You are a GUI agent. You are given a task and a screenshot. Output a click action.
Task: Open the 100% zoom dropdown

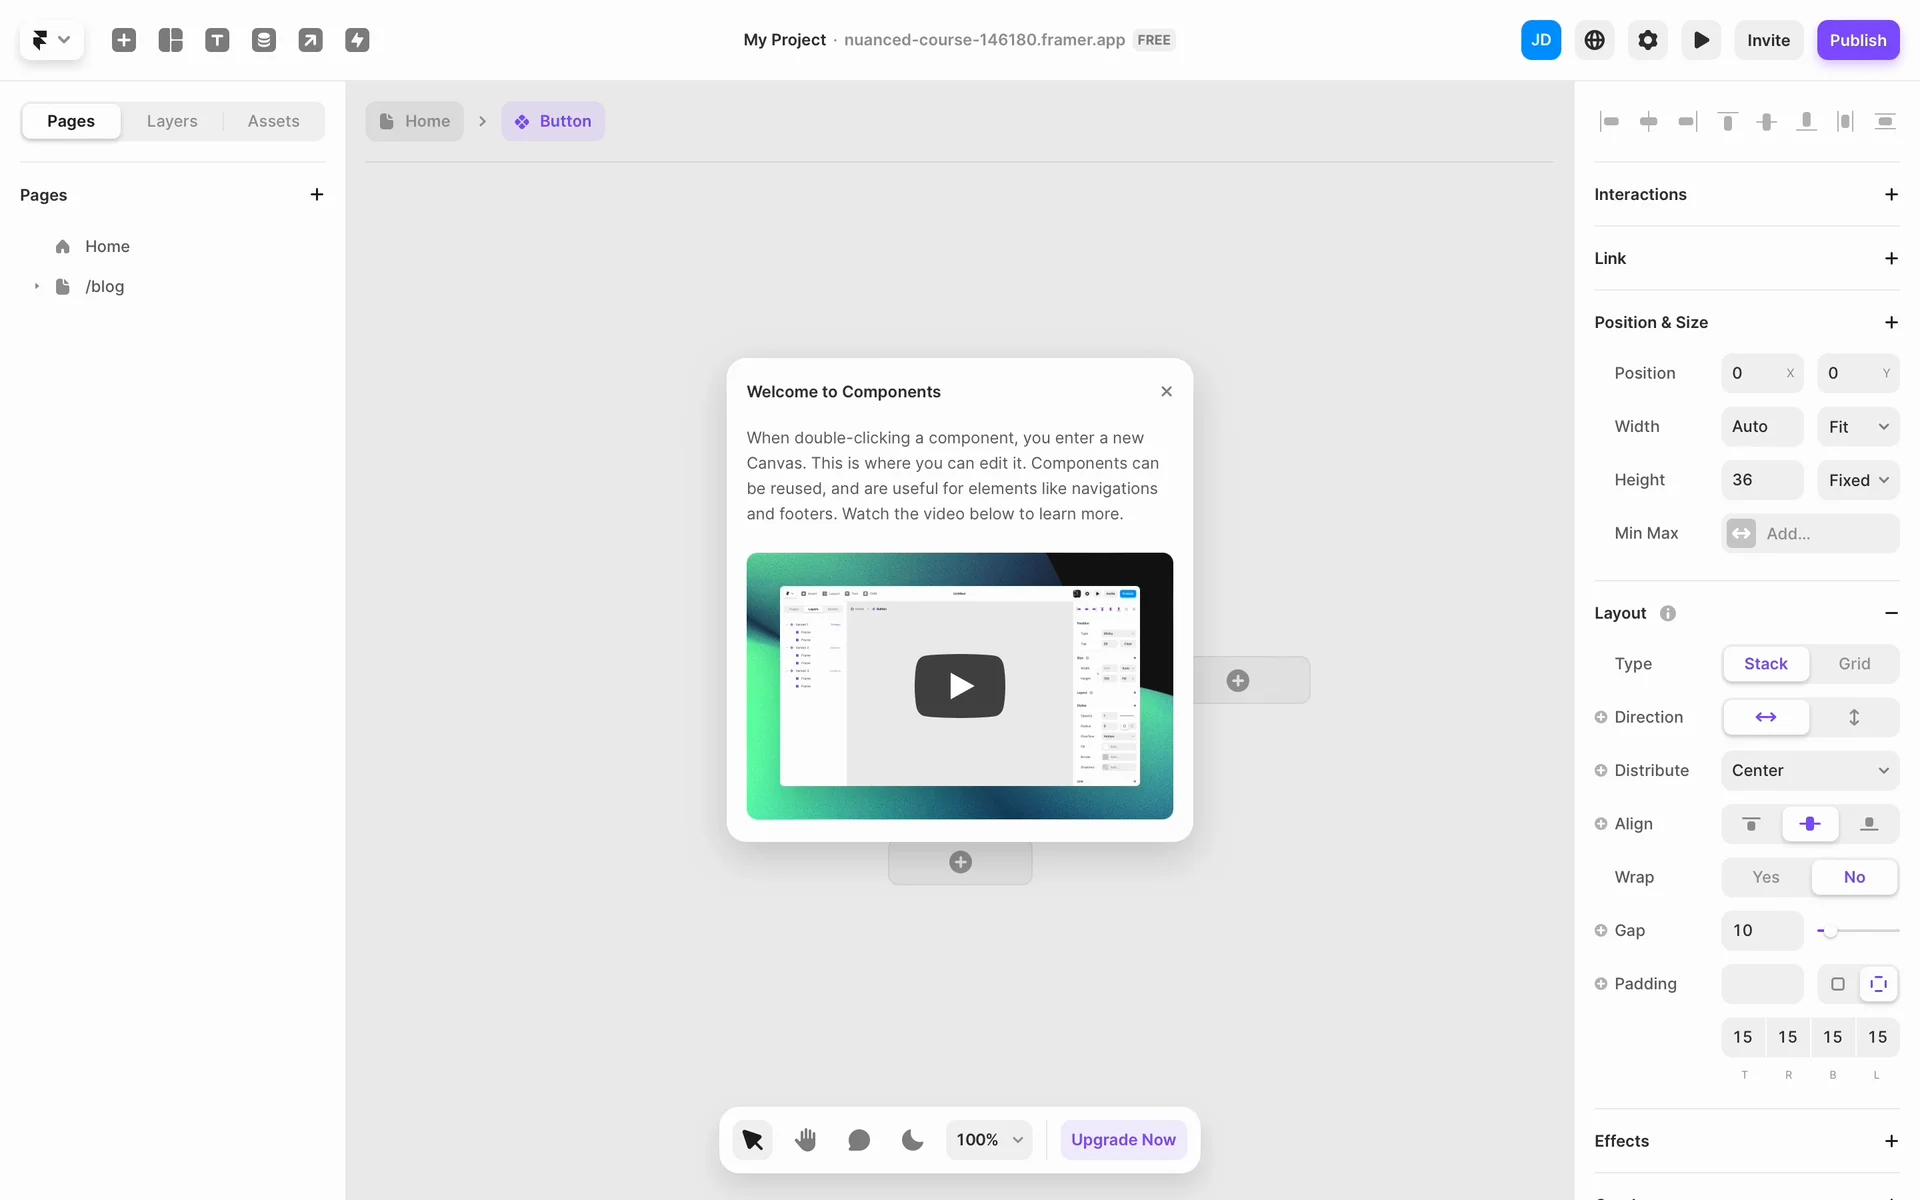pyautogui.click(x=989, y=1140)
